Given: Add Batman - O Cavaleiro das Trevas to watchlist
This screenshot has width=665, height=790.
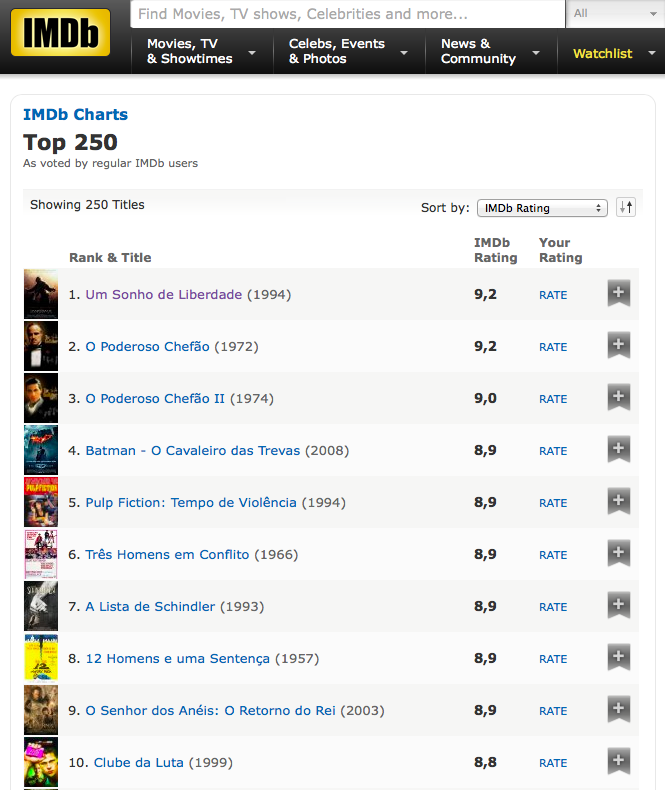Looking at the screenshot, I should 619,450.
